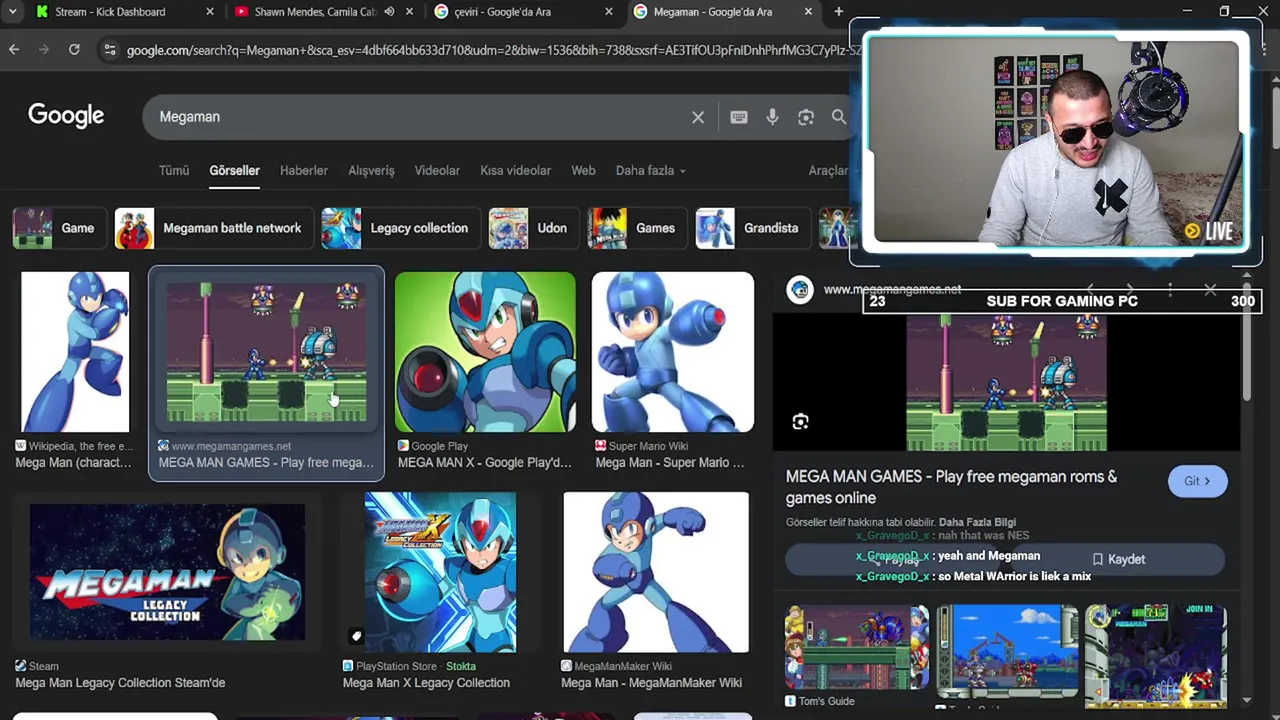The height and width of the screenshot is (720, 1280).
Task: Select the Haberler search tab
Action: (x=304, y=171)
